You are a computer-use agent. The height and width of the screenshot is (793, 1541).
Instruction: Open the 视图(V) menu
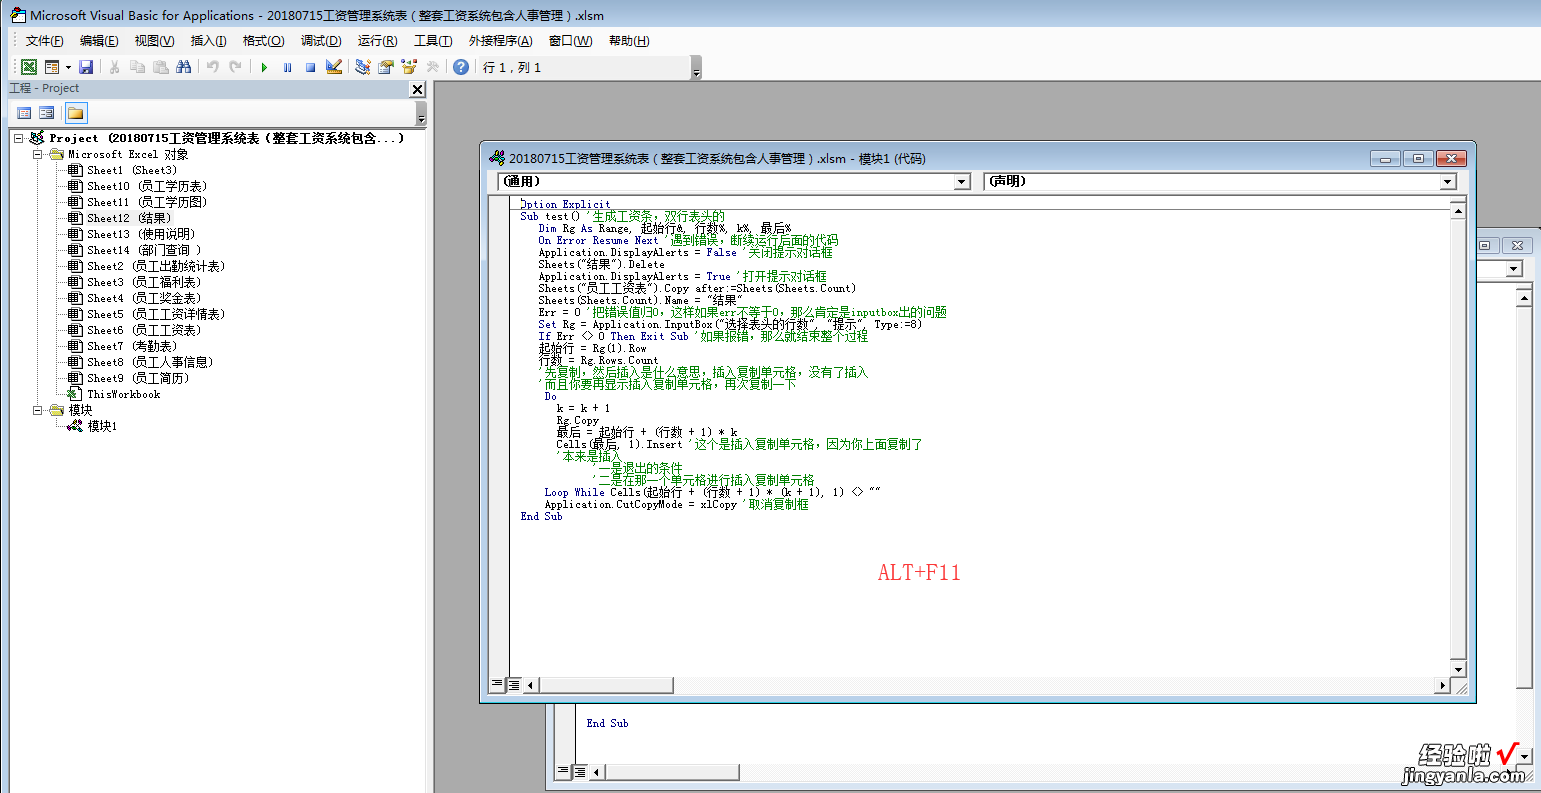[154, 41]
